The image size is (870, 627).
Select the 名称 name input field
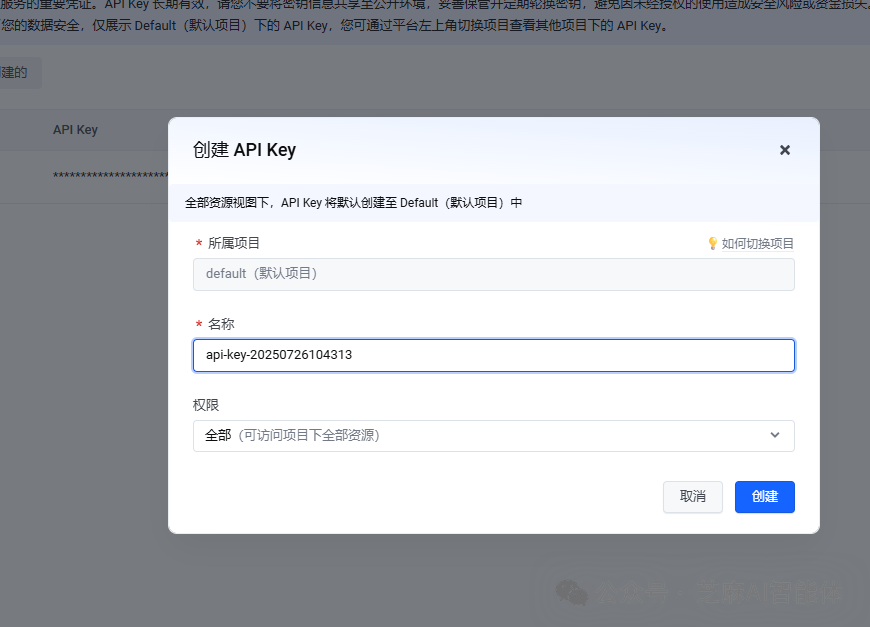tap(494, 355)
